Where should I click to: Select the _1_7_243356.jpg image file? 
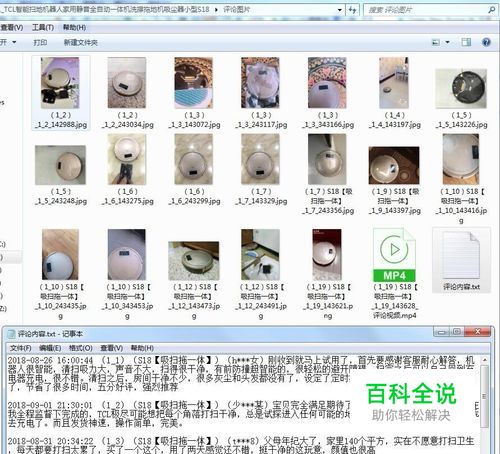(327, 159)
